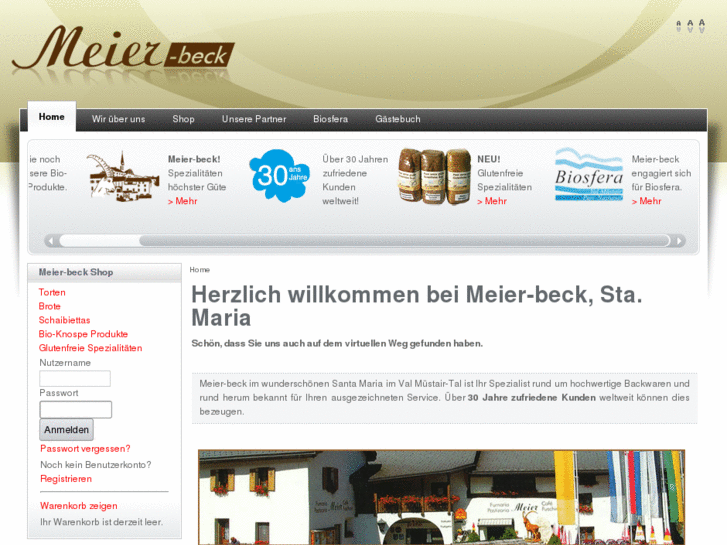Viewport: 727px width, 545px height.
Task: Click the Meier-beck building photo
Action: [441, 497]
